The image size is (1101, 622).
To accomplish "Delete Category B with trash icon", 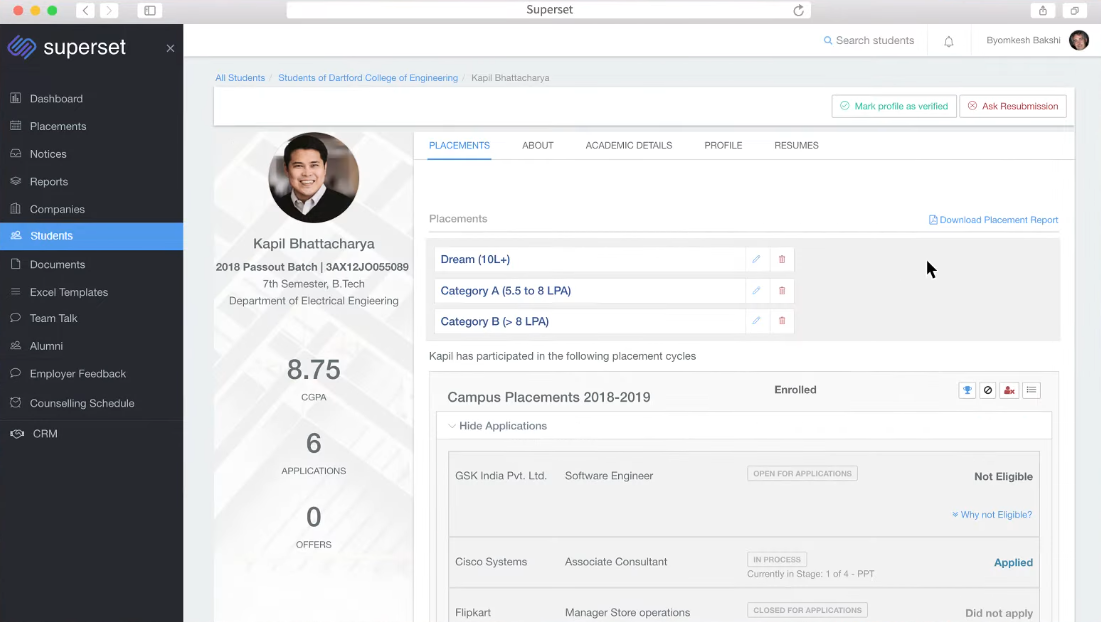I will point(782,321).
